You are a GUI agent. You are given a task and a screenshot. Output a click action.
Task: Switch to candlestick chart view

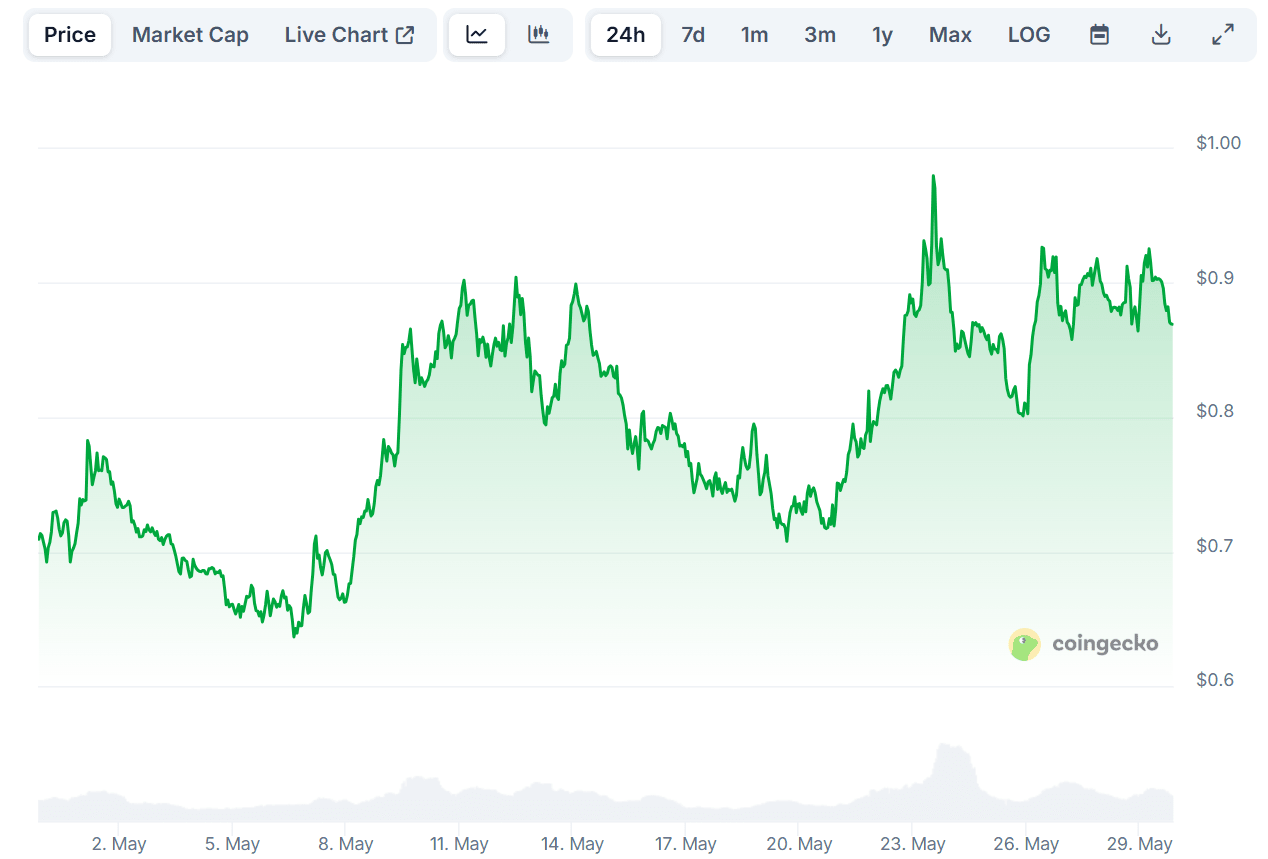[539, 35]
